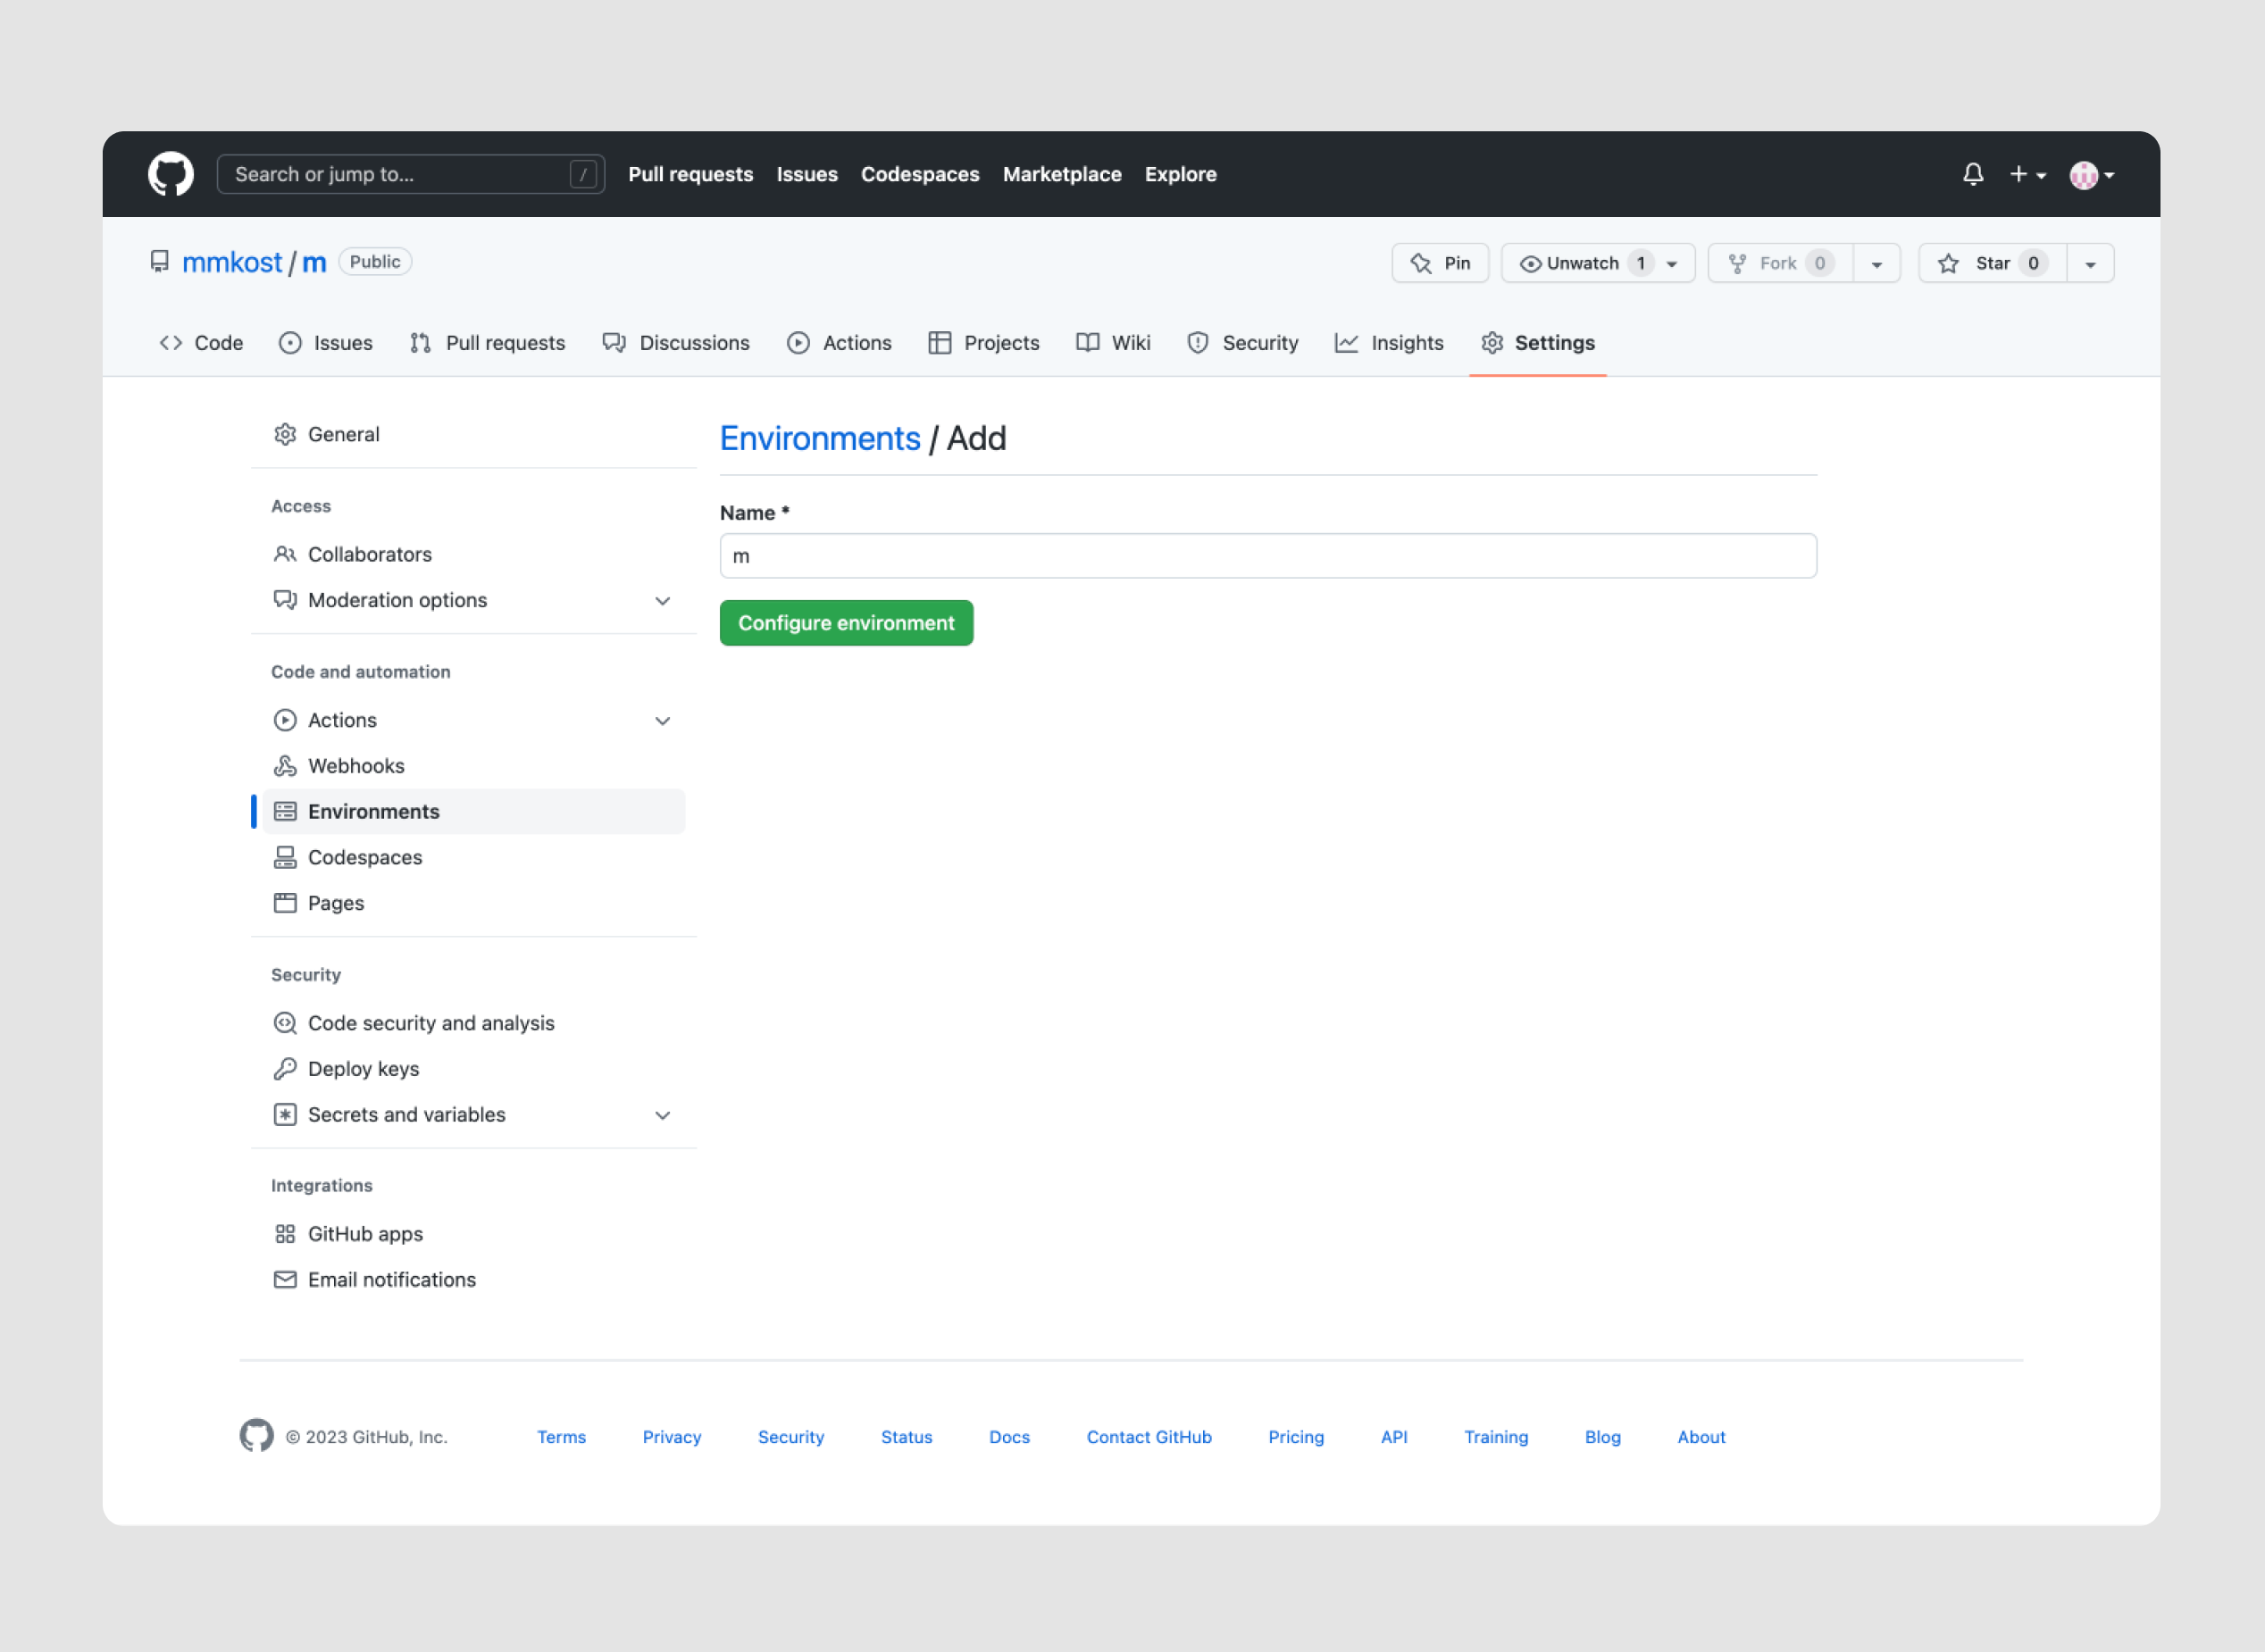Expand Secrets and variables chevron

[x=662, y=1115]
